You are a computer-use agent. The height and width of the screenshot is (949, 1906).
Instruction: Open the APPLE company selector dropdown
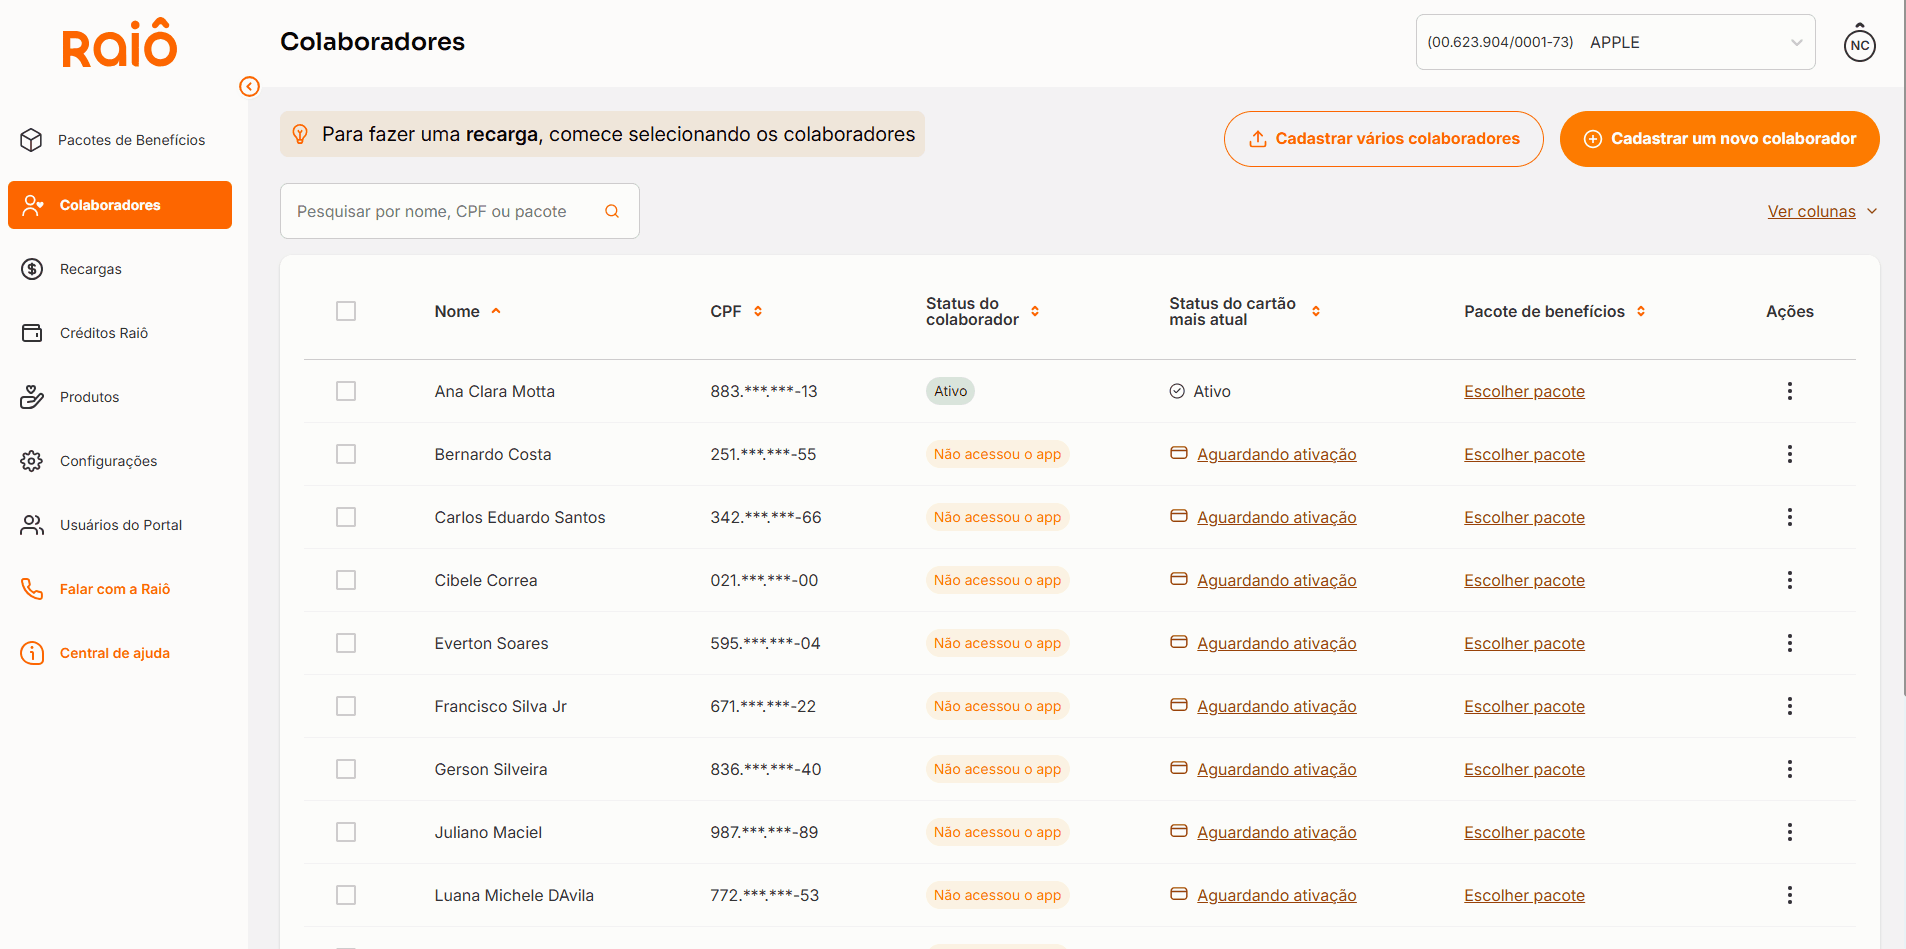pos(1615,42)
